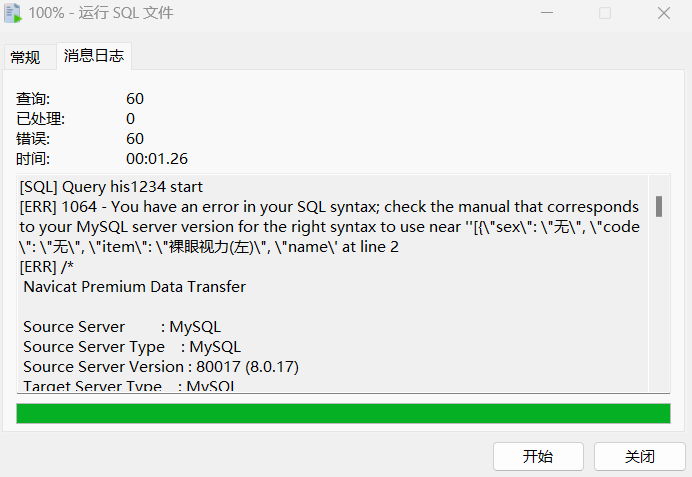The image size is (692, 477).
Task: Click the 关闭 button
Action: [639, 456]
